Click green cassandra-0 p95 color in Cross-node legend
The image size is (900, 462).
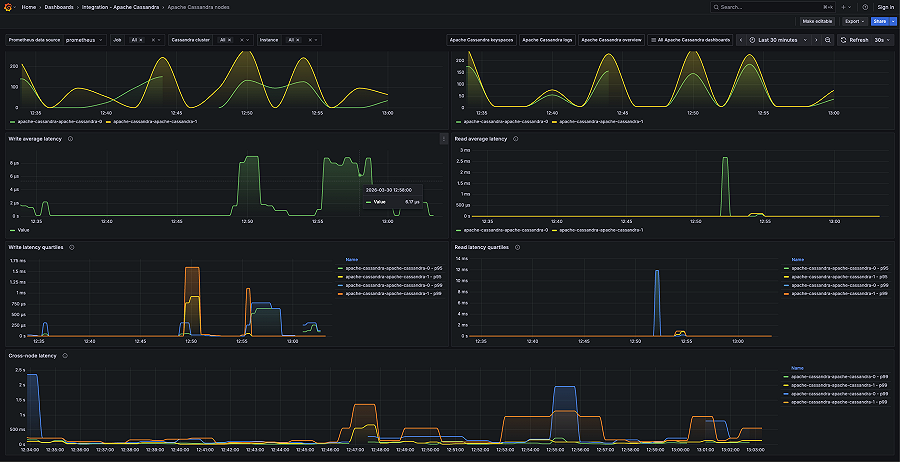(x=787, y=377)
